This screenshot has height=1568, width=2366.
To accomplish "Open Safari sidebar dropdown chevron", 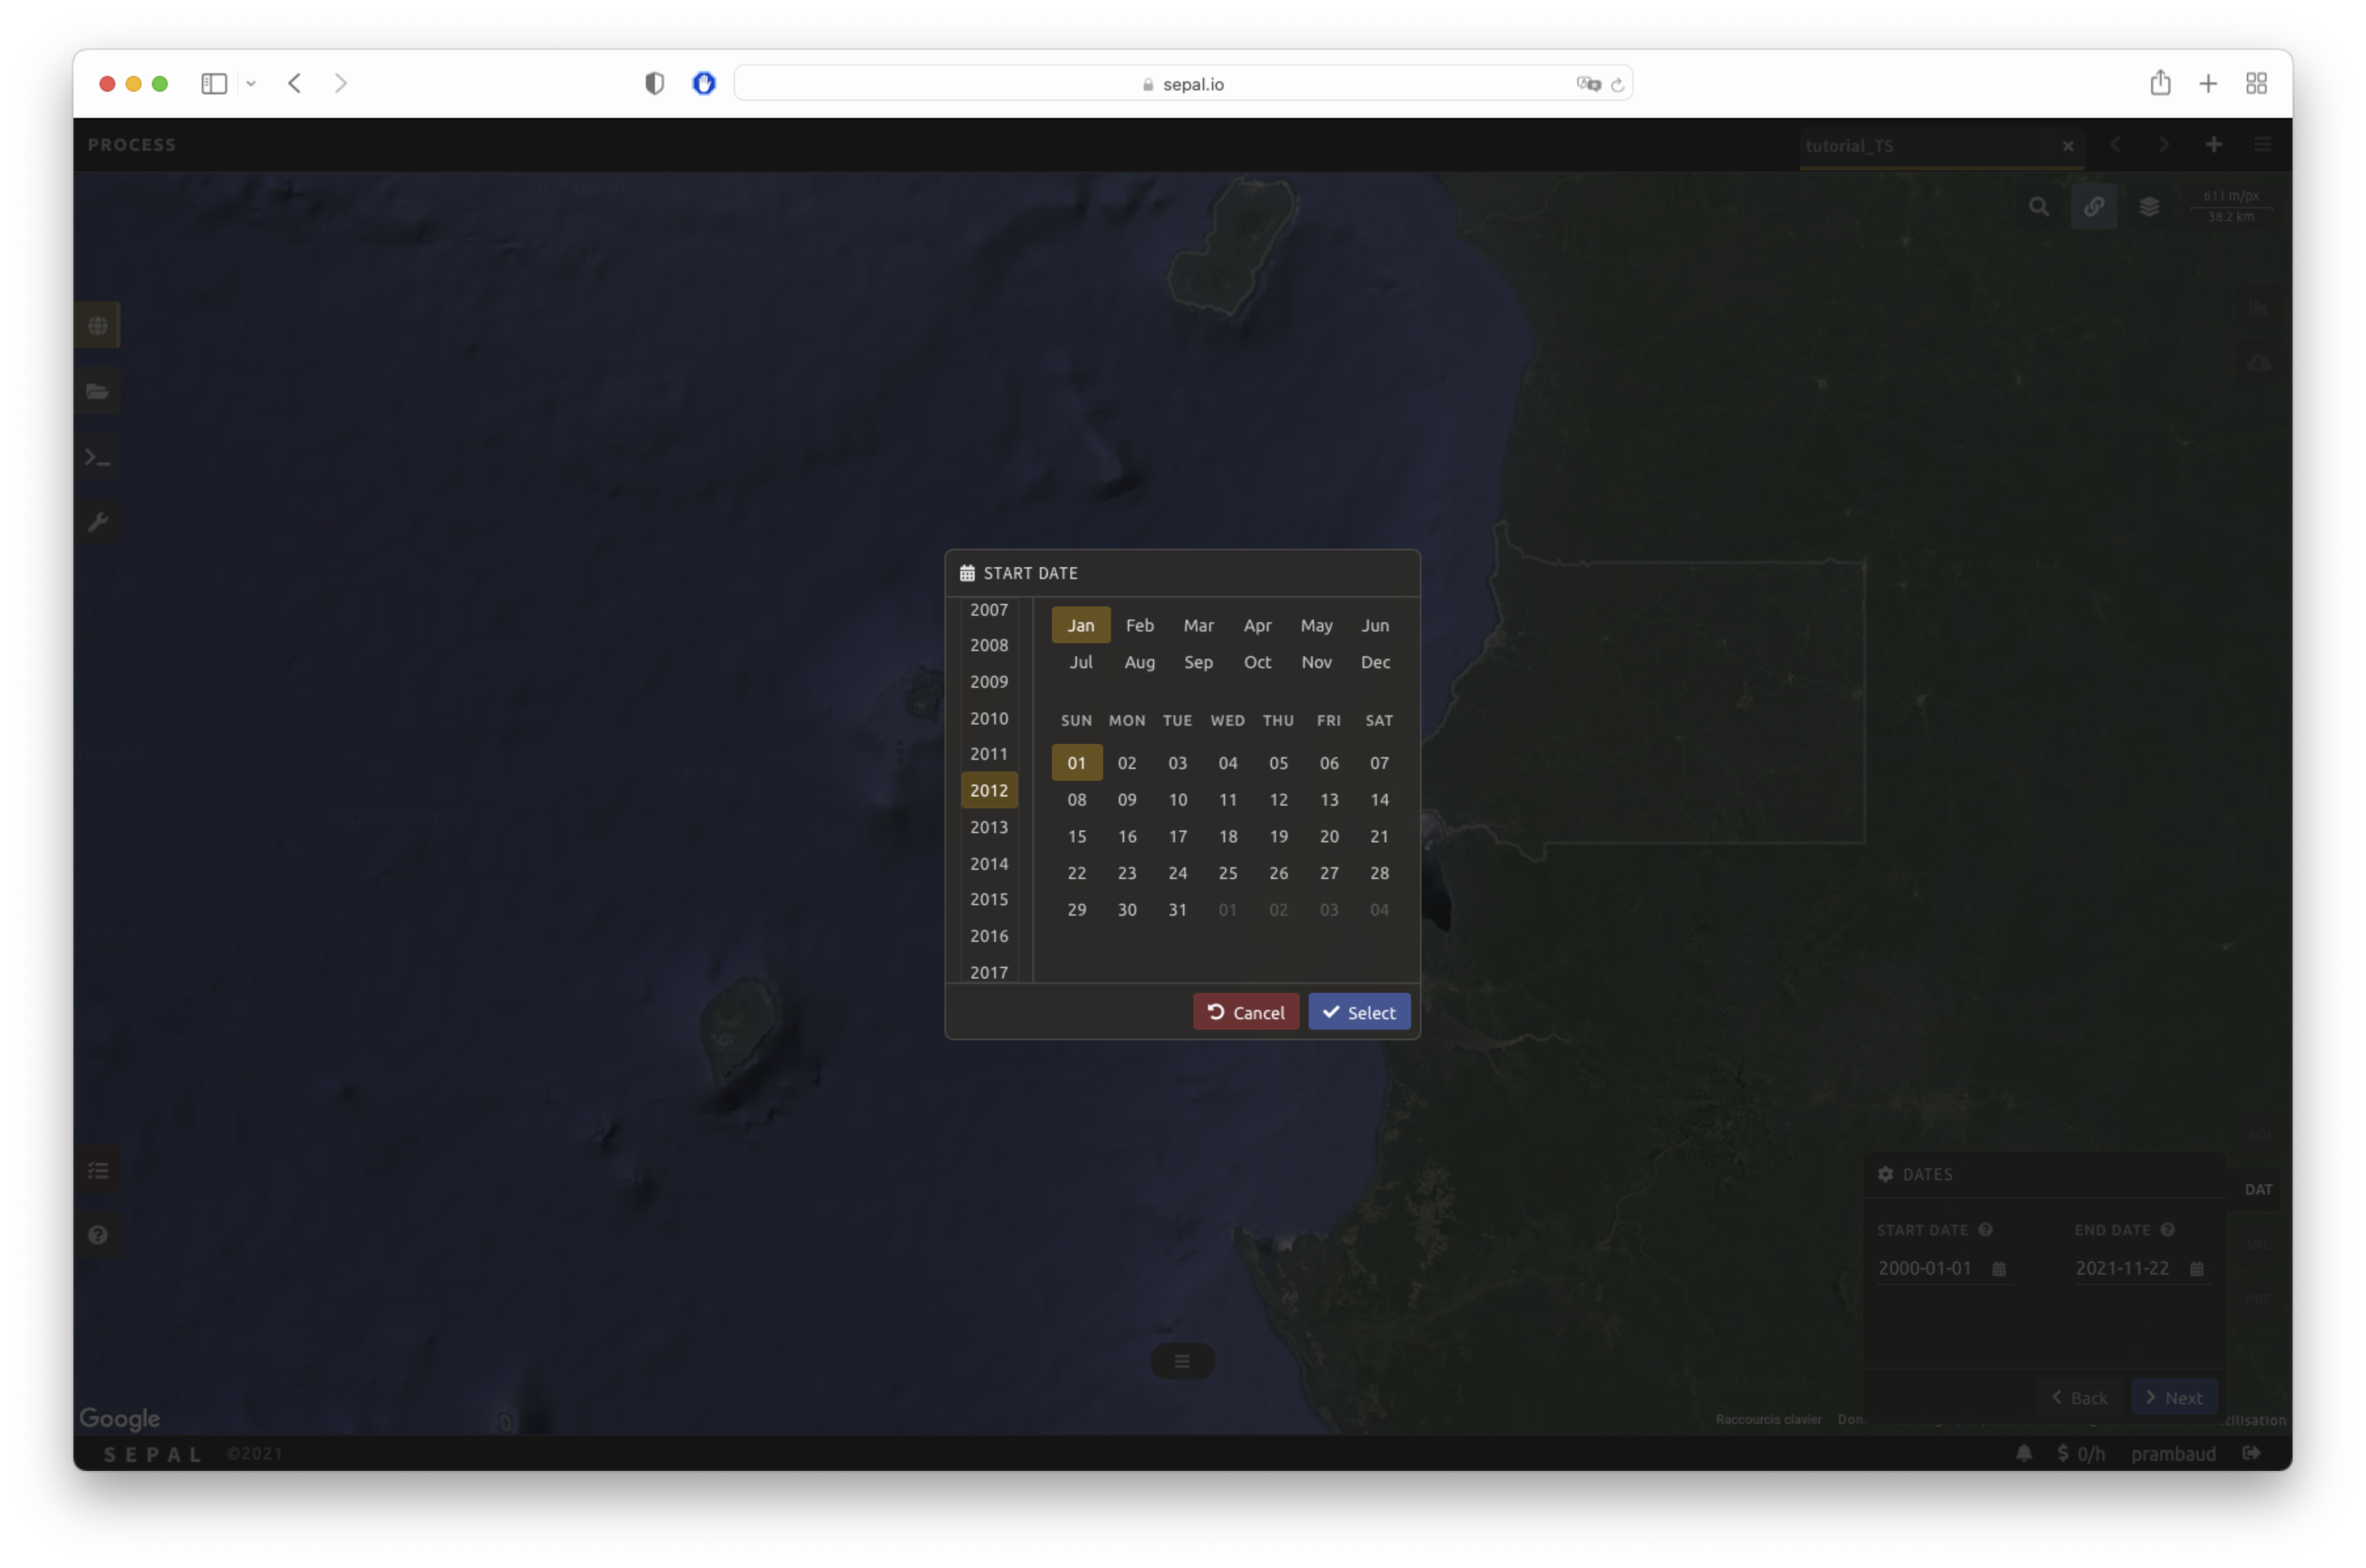I will pyautogui.click(x=251, y=84).
